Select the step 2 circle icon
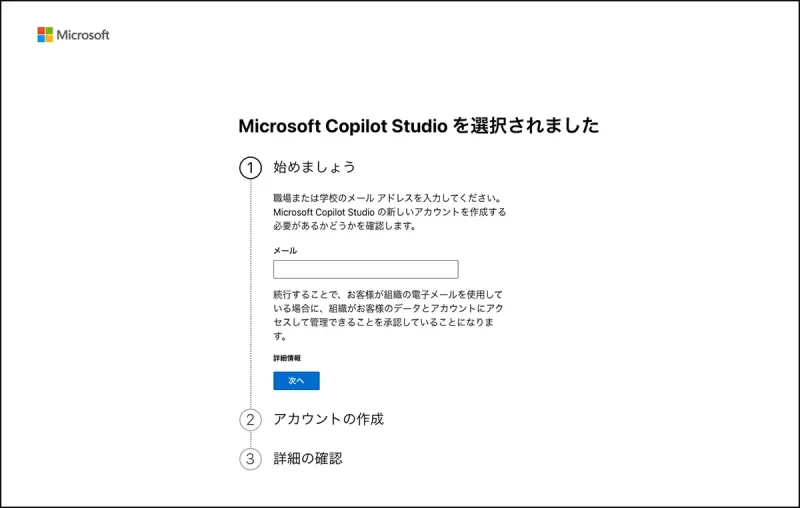 pyautogui.click(x=250, y=420)
